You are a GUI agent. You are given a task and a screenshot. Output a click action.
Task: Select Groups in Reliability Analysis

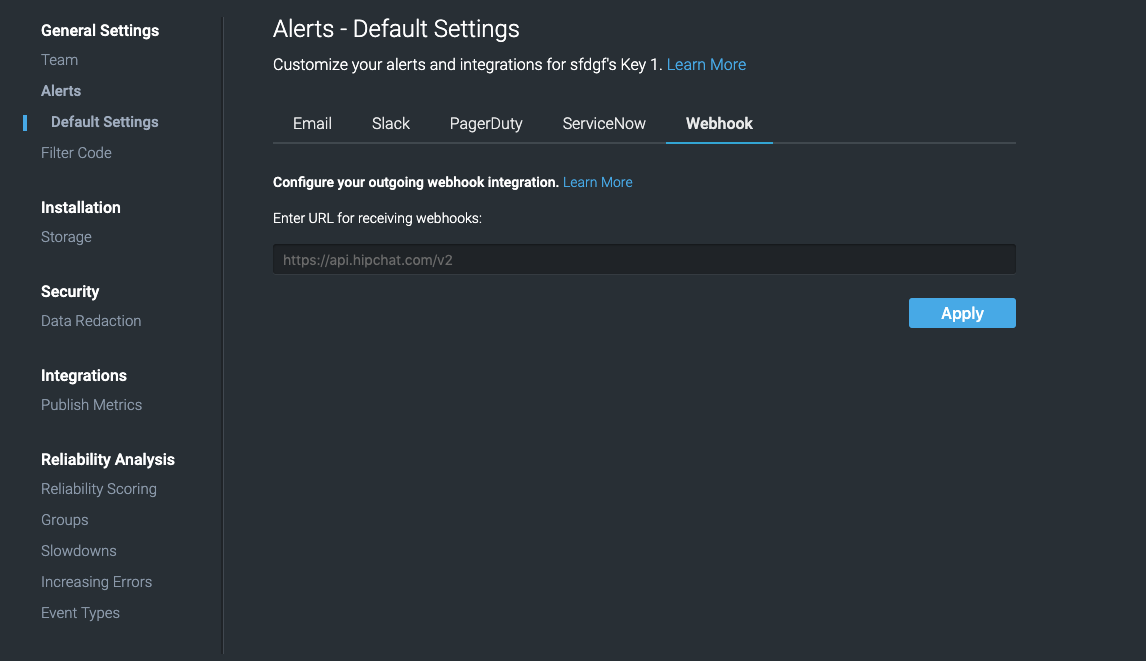coord(64,520)
